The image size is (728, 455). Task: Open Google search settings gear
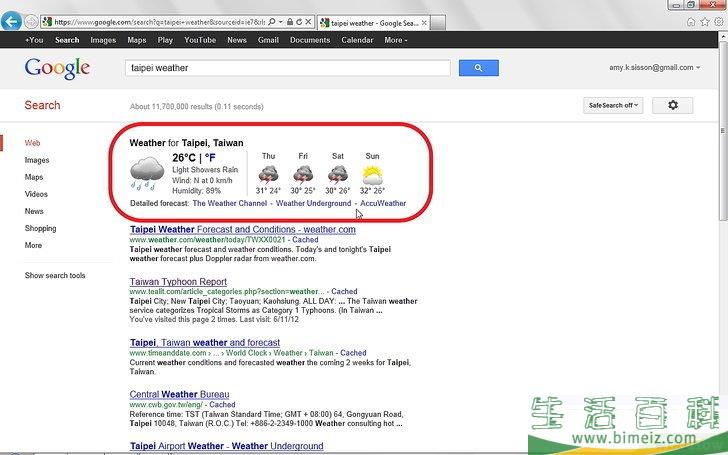pyautogui.click(x=673, y=105)
